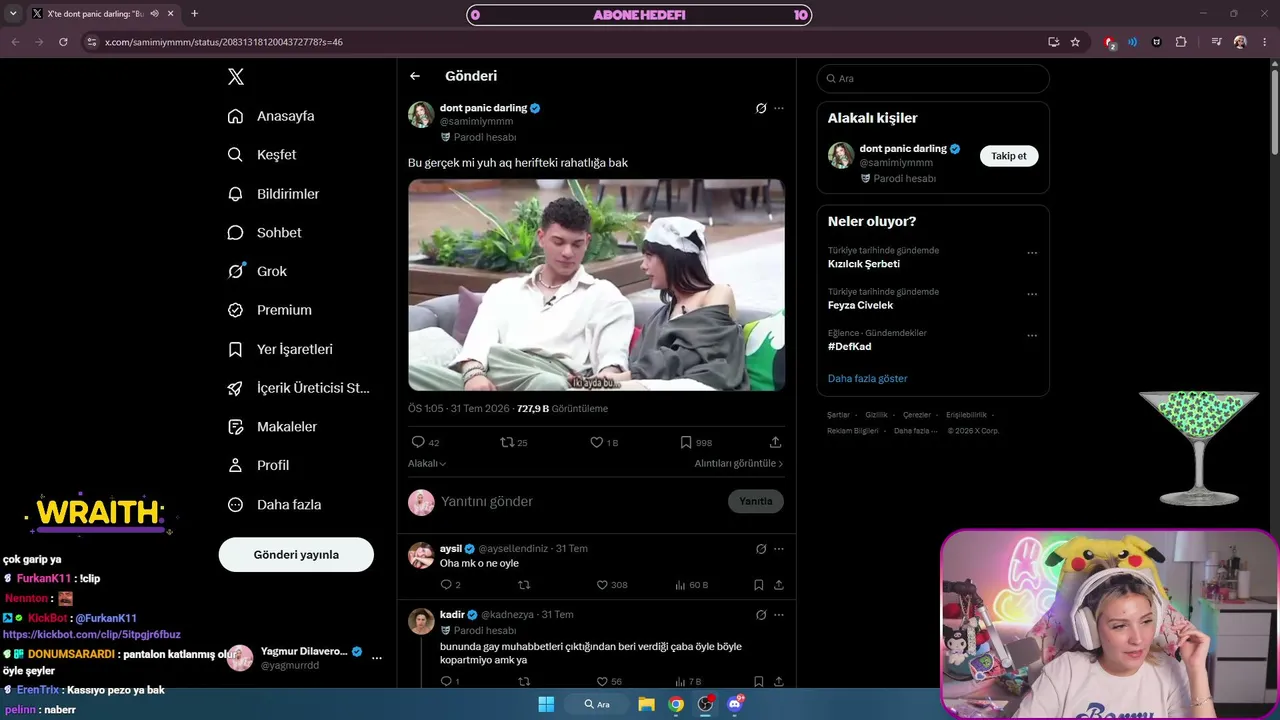Viewport: 1280px width, 720px height.
Task: Open Discord from the taskbar
Action: click(x=735, y=704)
